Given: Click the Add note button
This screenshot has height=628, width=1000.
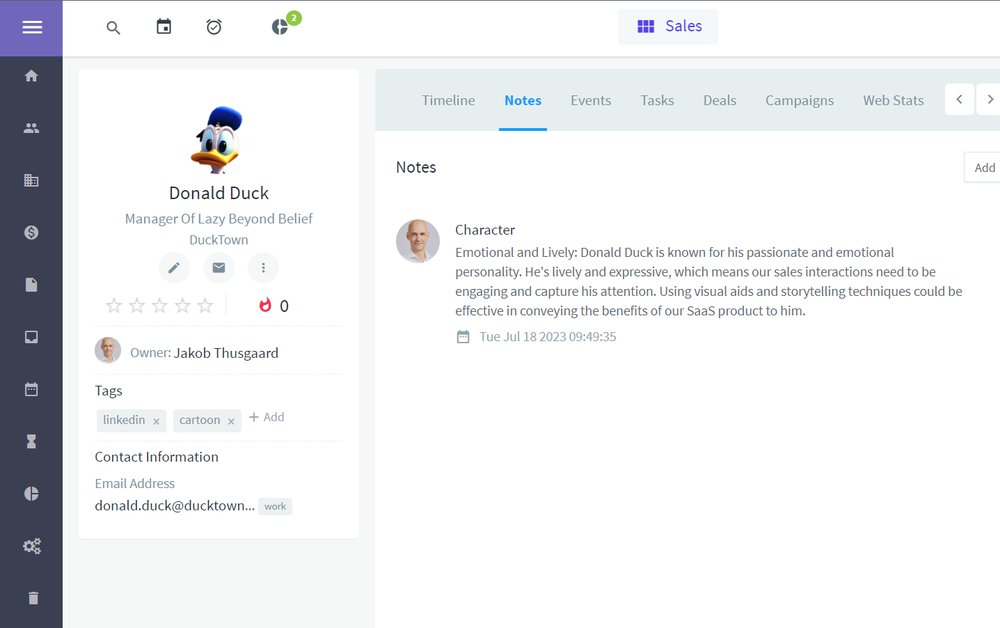Looking at the screenshot, I should (982, 168).
